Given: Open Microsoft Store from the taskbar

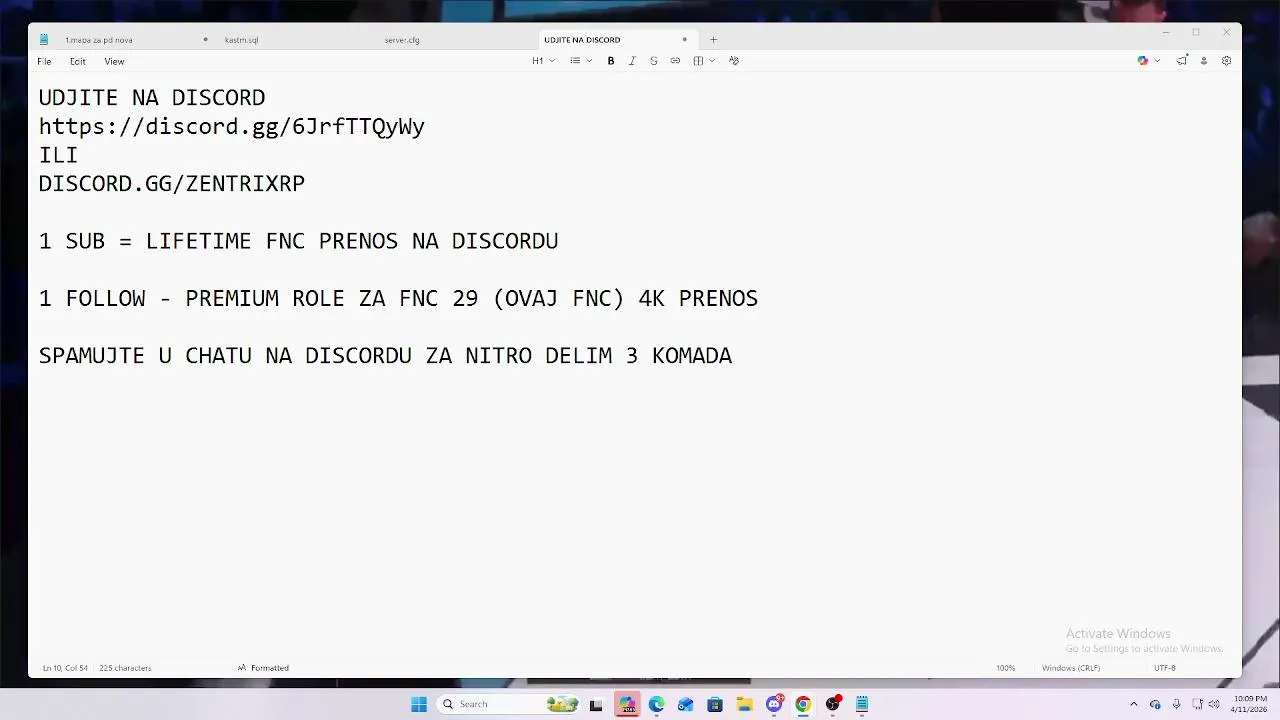Looking at the screenshot, I should point(715,704).
